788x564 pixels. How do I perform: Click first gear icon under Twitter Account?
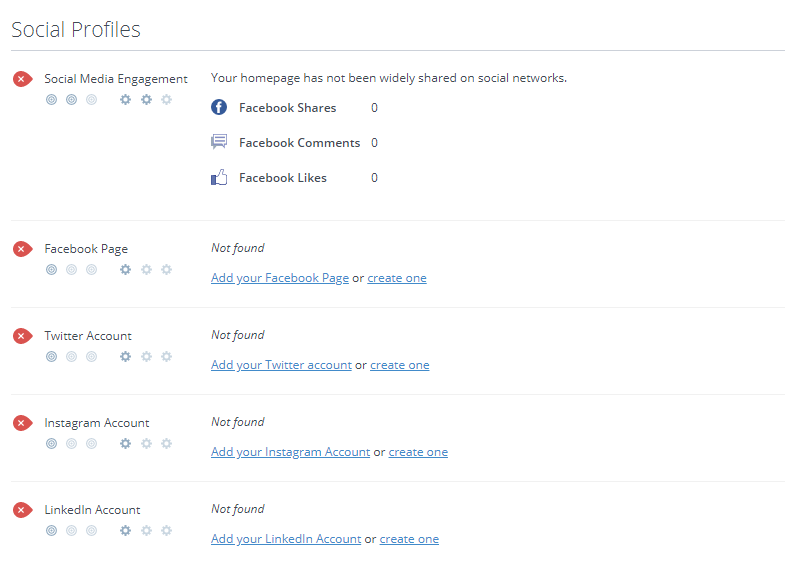click(x=125, y=356)
